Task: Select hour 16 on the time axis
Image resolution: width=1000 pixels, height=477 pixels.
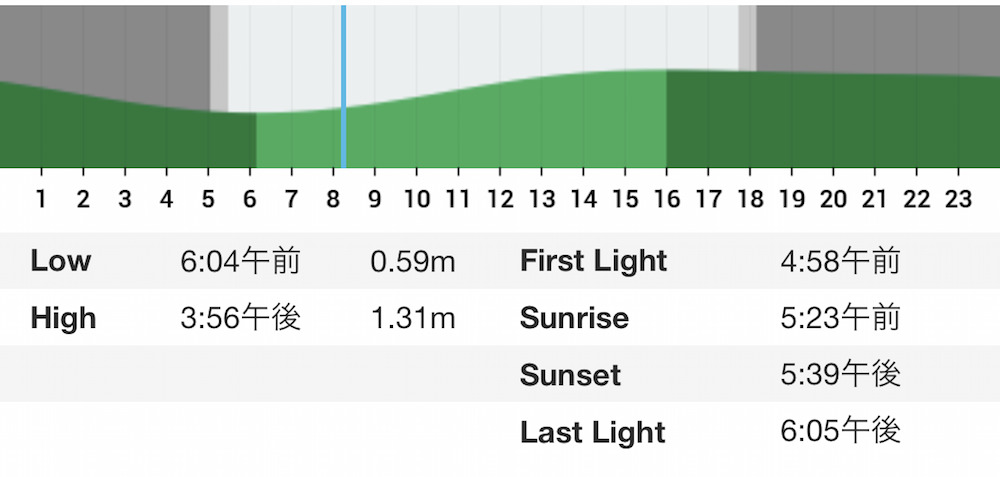Action: [x=666, y=200]
